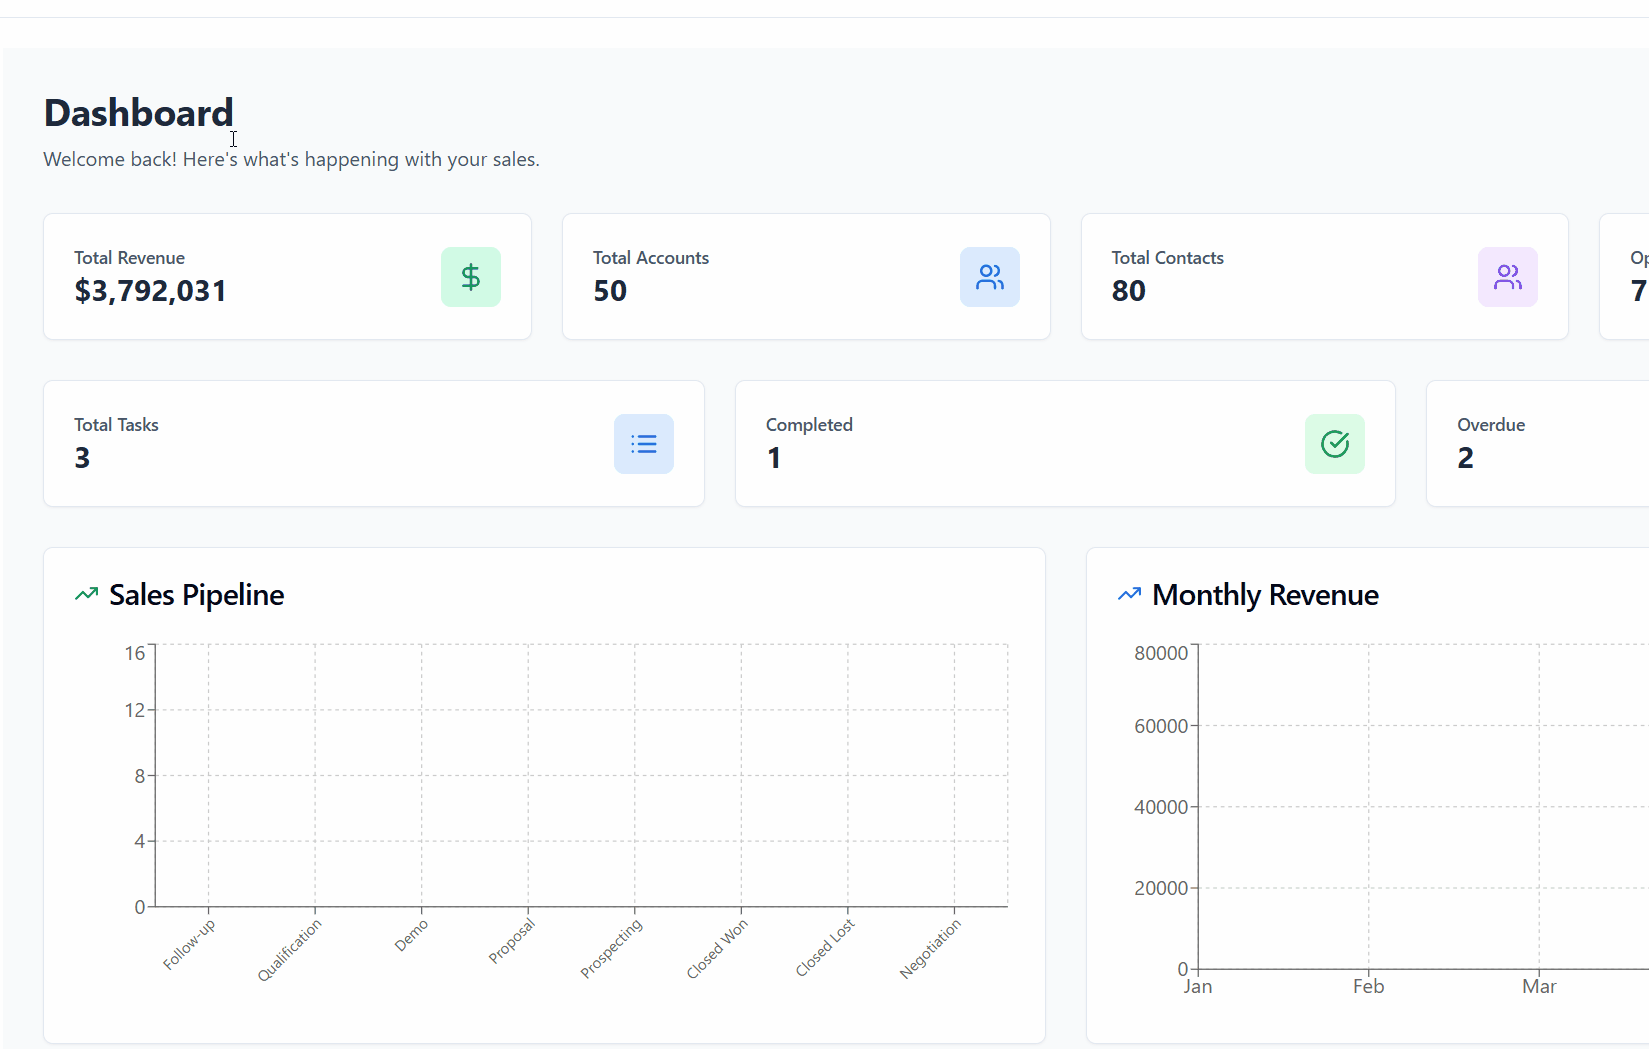Click the Follow-up axis label
The height and width of the screenshot is (1049, 1649).
coord(189,945)
